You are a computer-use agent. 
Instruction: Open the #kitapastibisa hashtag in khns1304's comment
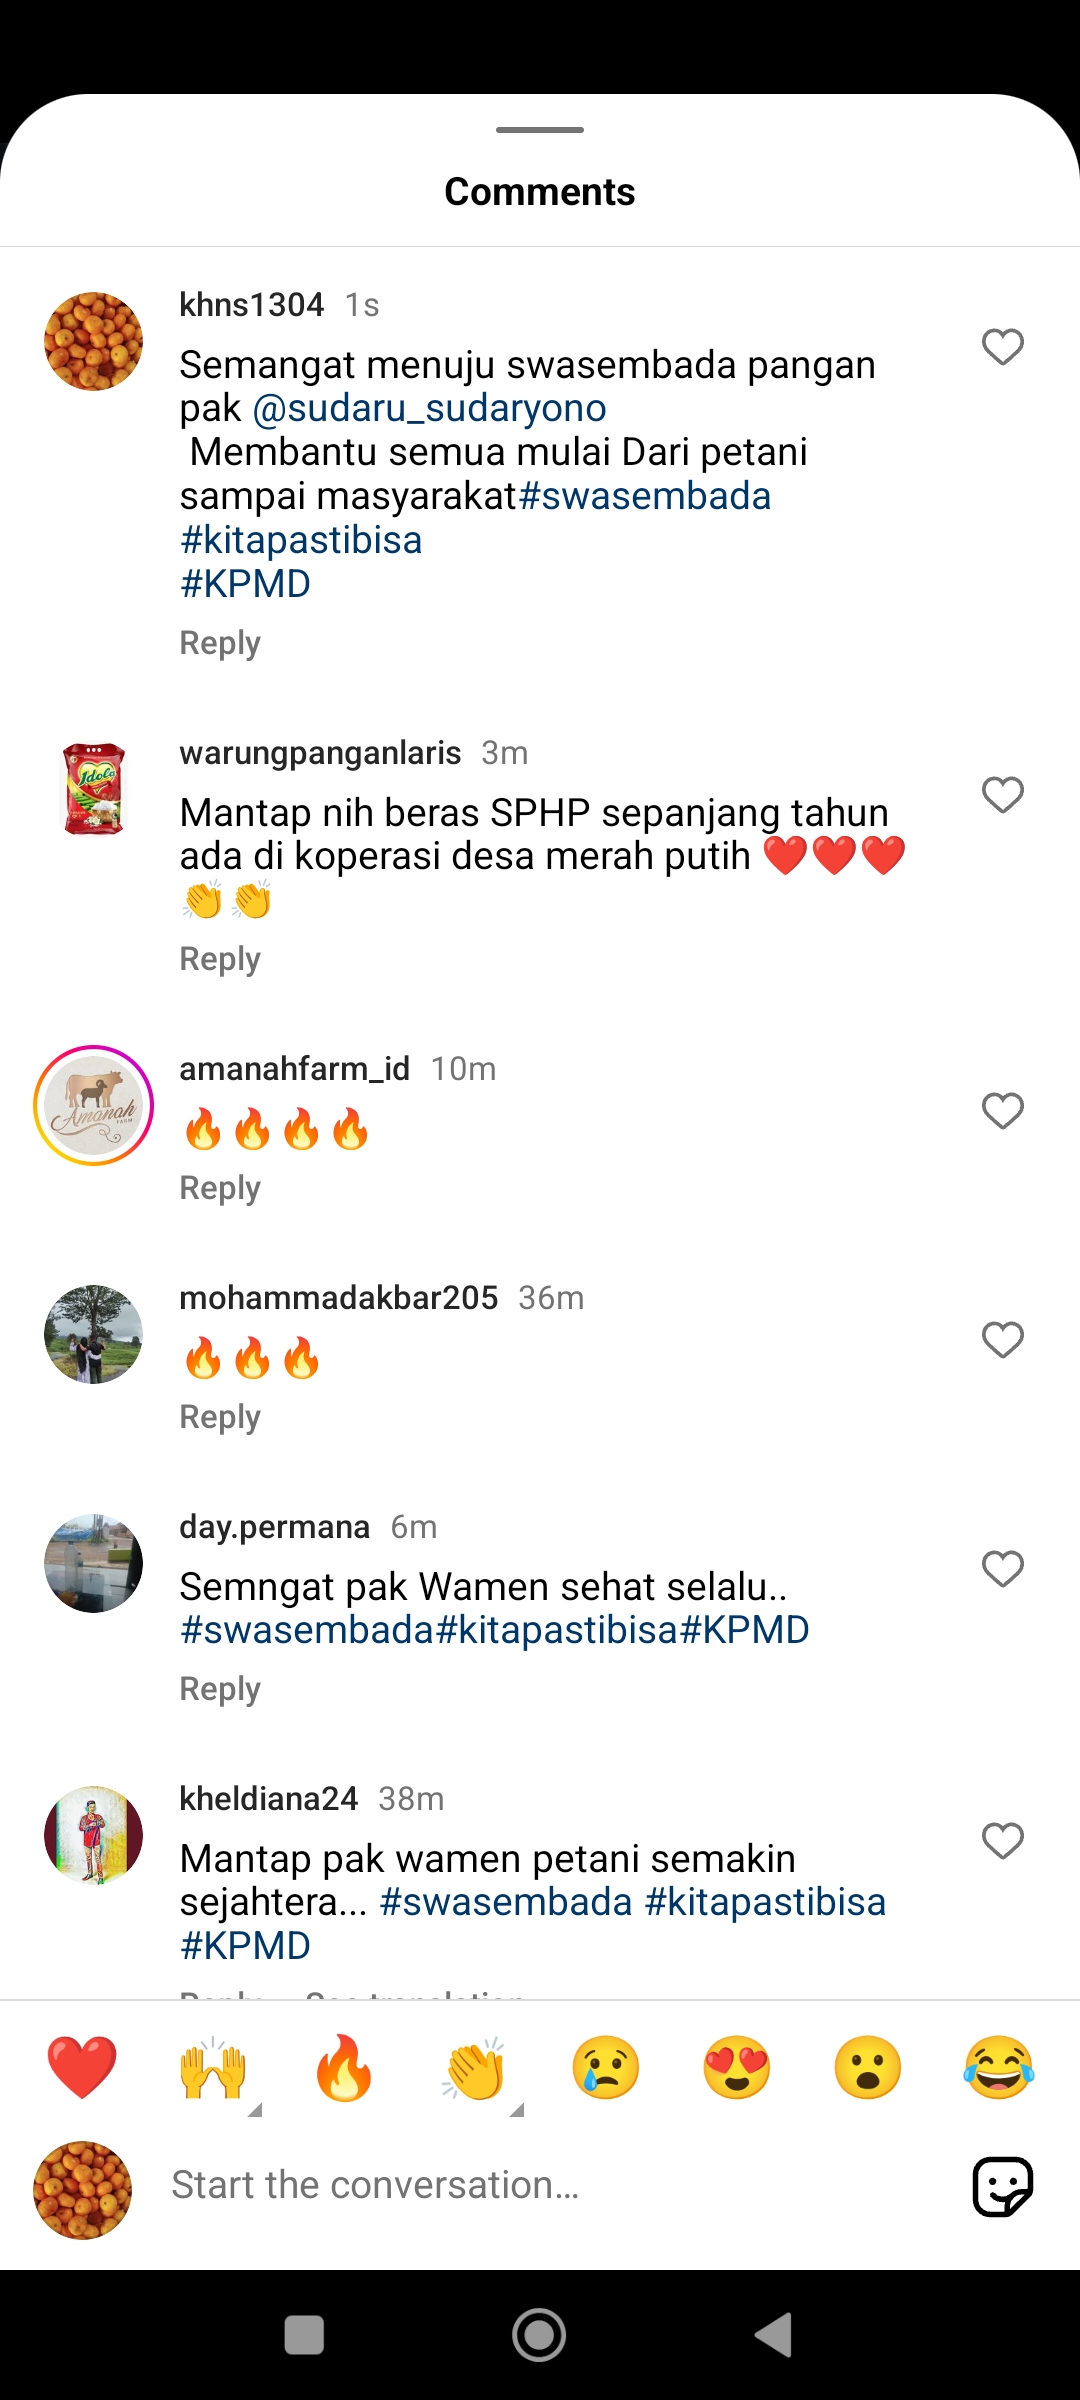301,540
